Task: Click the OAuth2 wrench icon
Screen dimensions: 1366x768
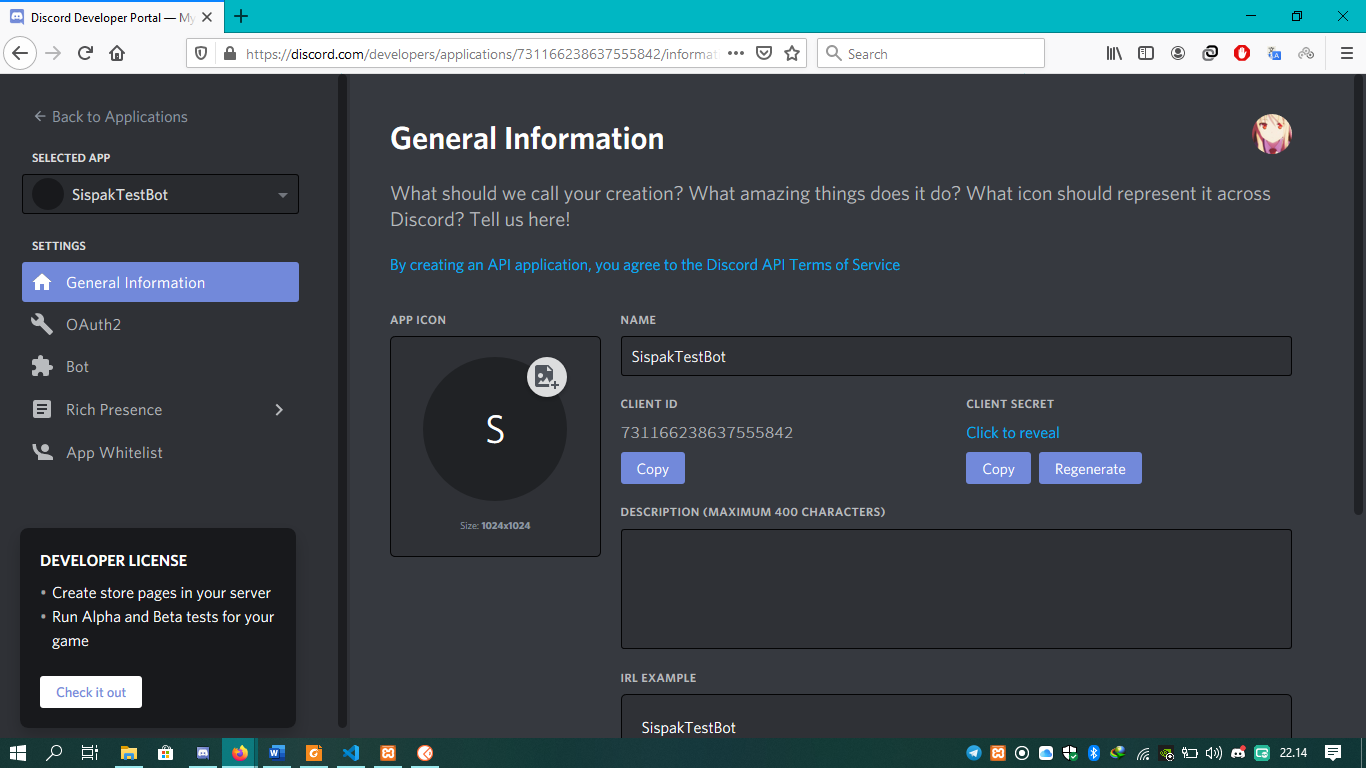Action: 42,325
